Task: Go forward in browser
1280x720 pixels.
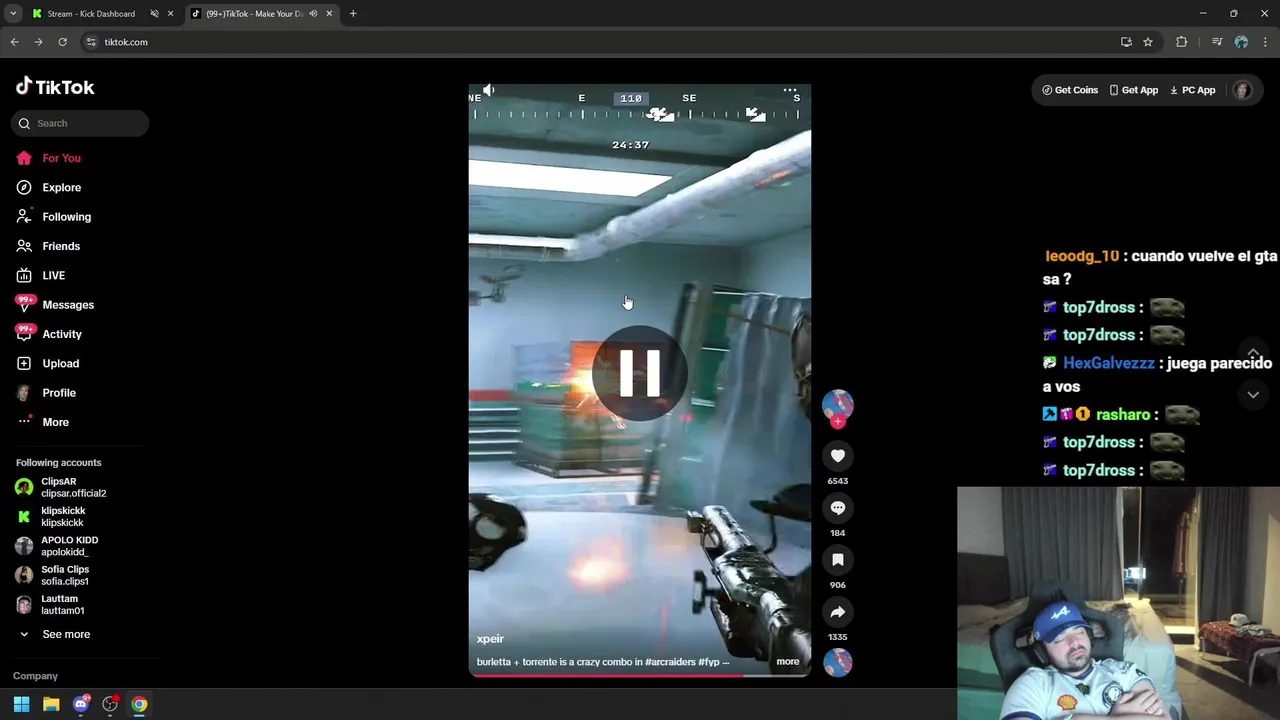Action: (38, 42)
